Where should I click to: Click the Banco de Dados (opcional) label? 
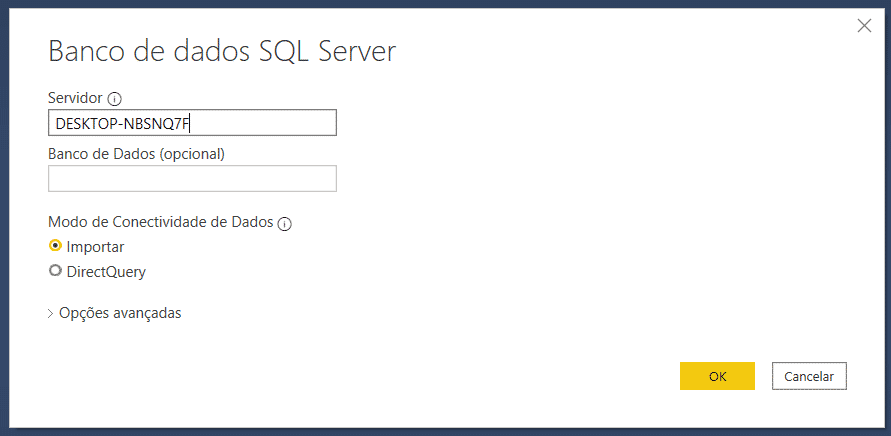[136, 154]
